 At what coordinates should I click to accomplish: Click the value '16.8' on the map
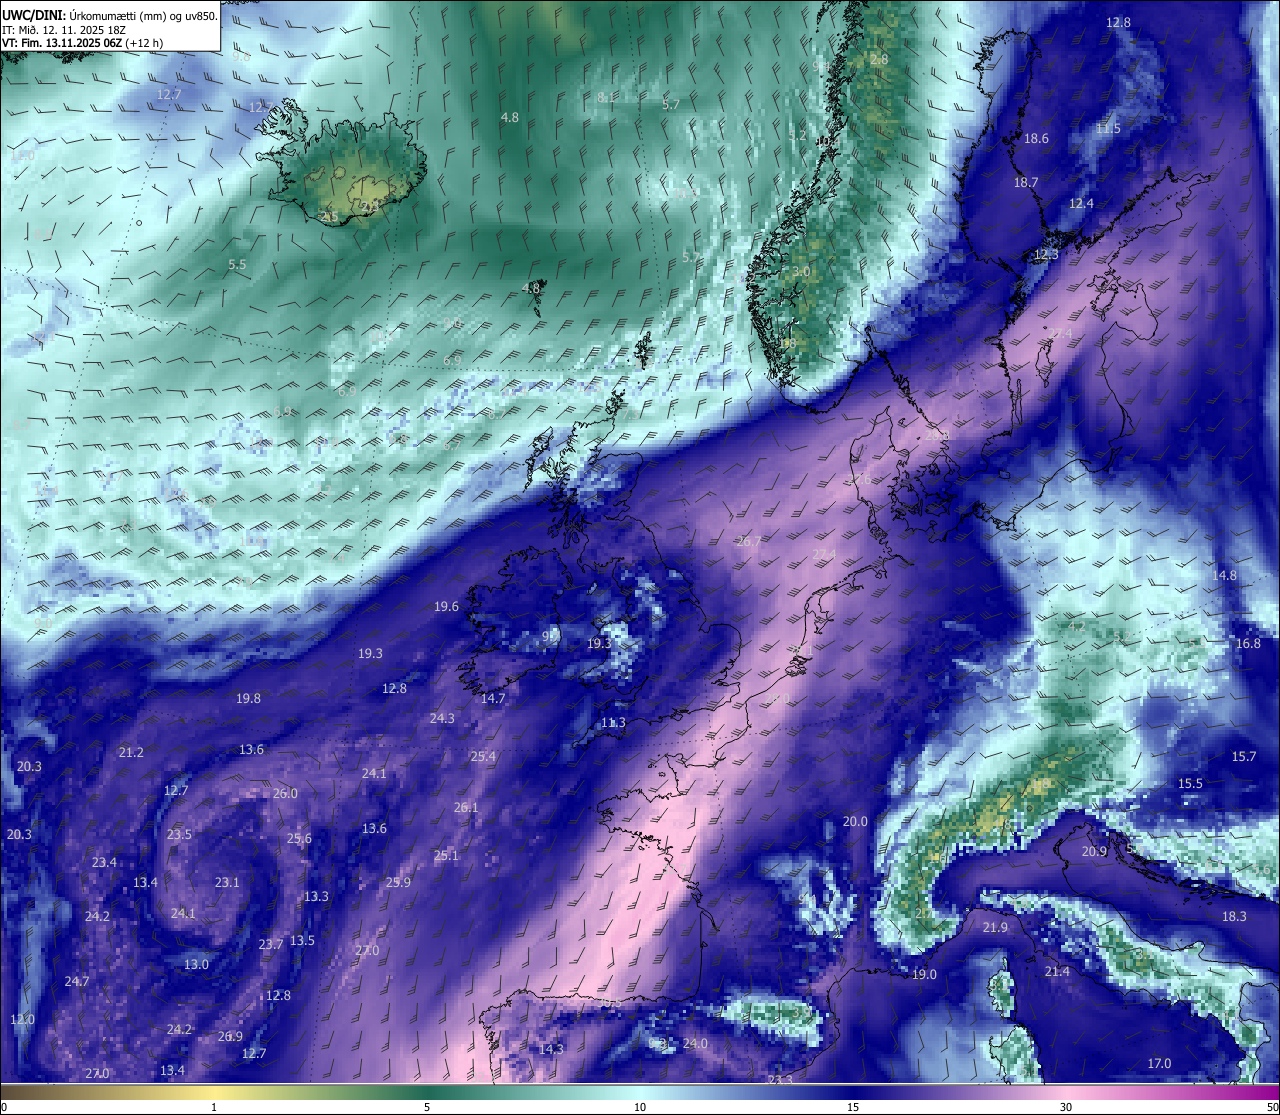tap(1248, 644)
